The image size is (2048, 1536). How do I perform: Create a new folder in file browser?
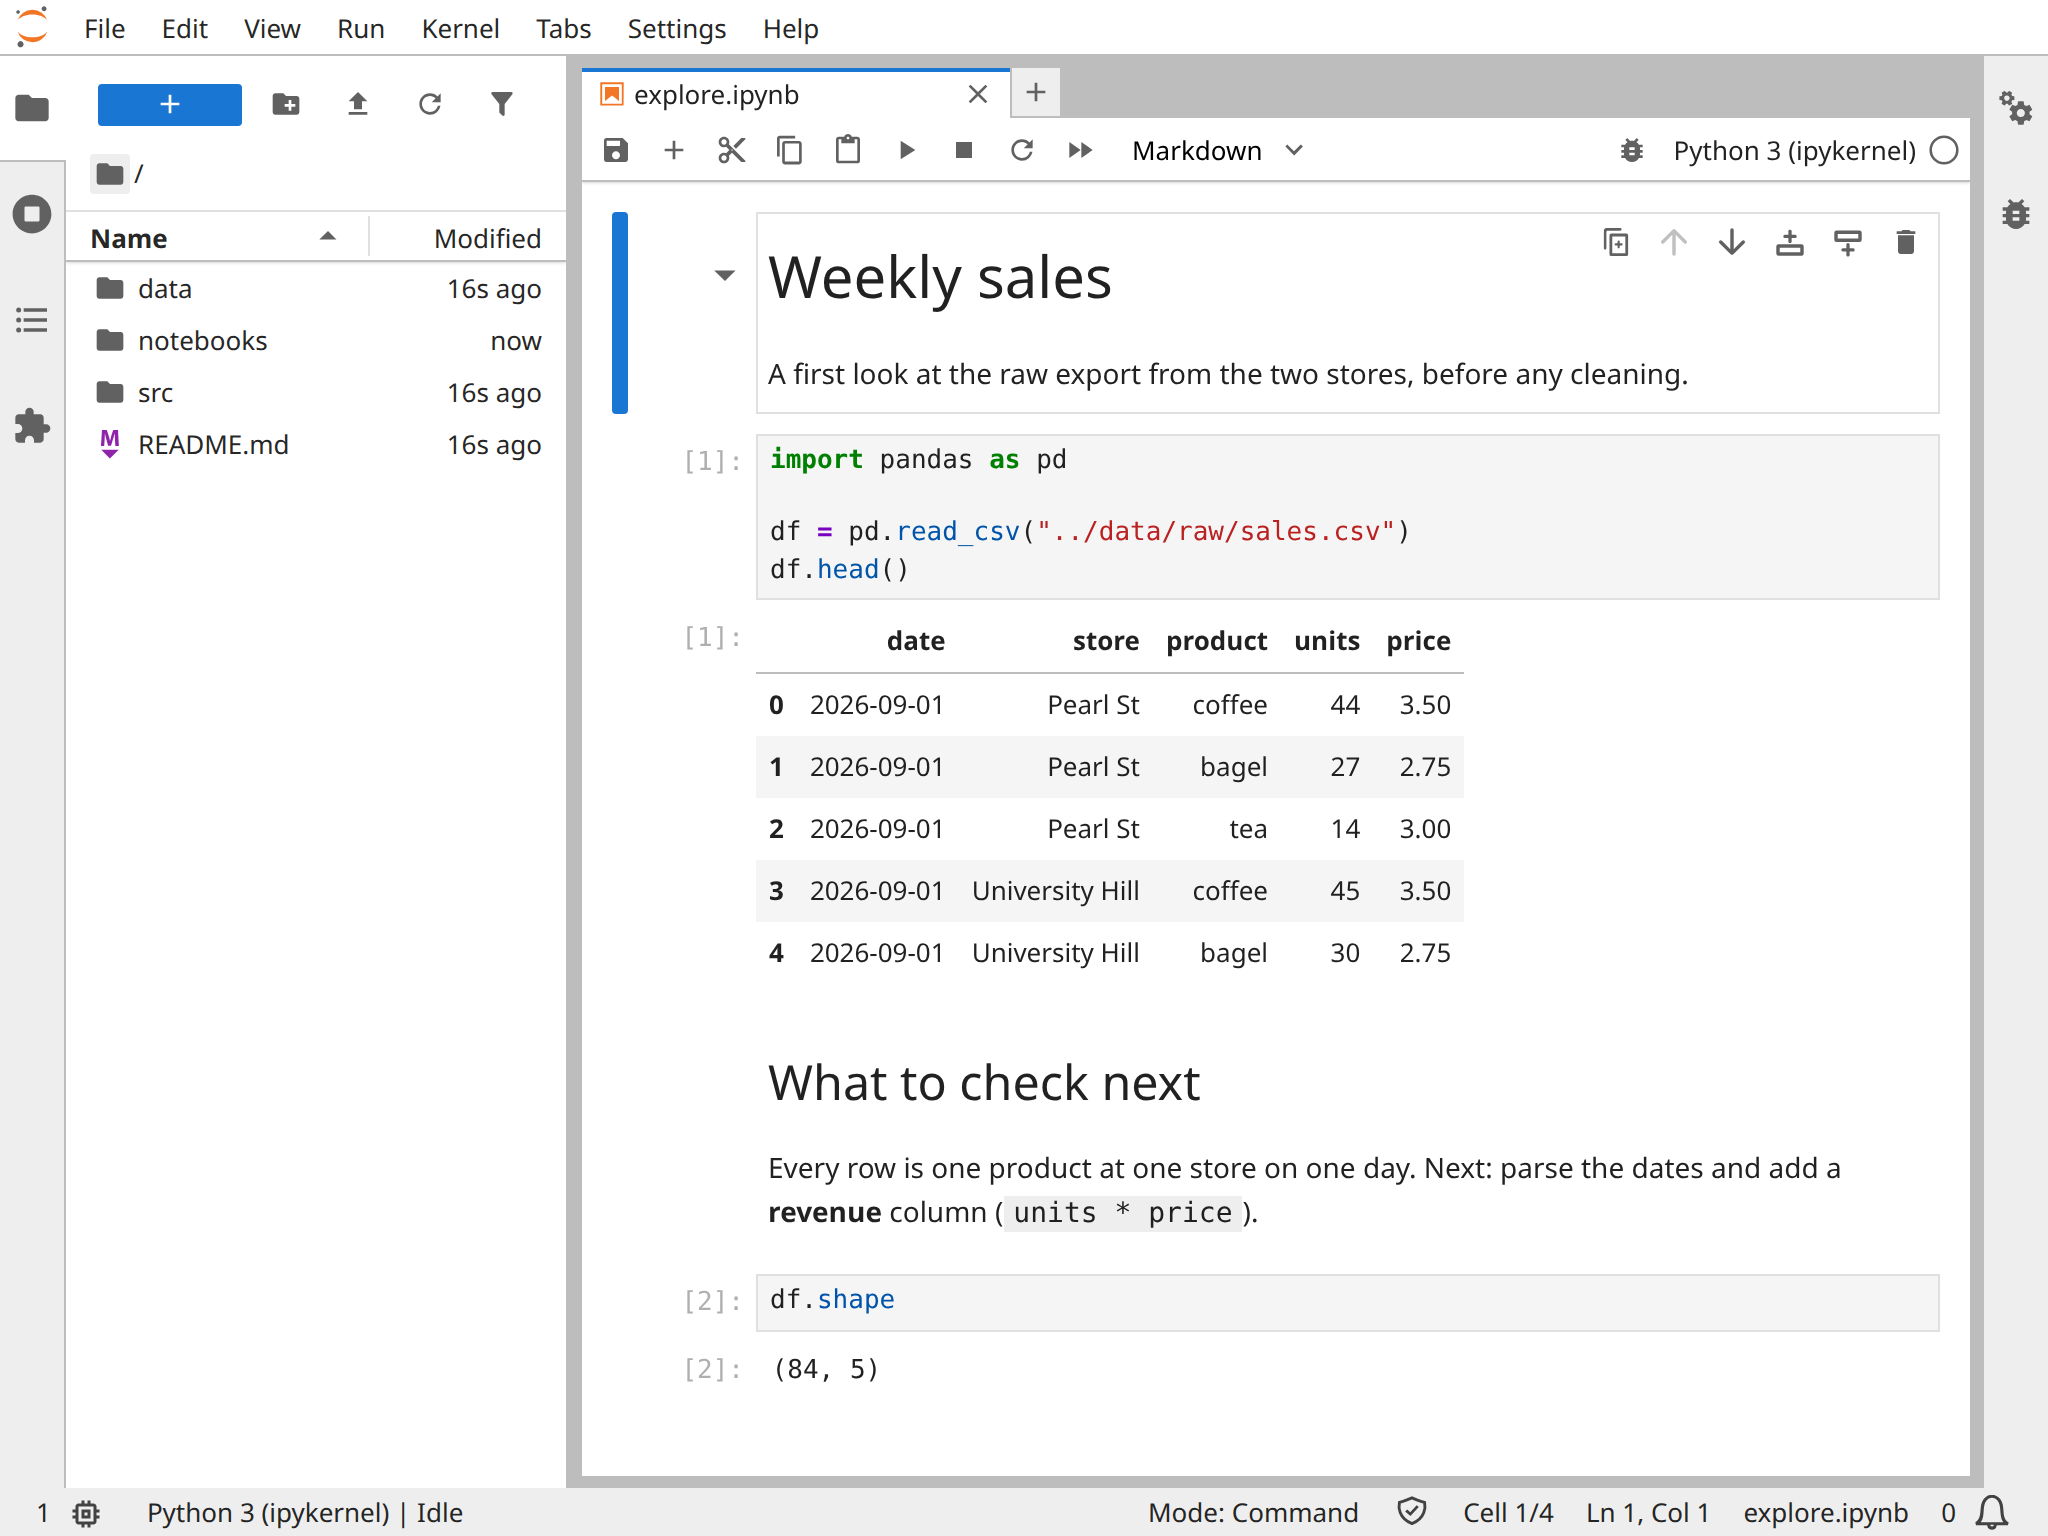(x=286, y=105)
